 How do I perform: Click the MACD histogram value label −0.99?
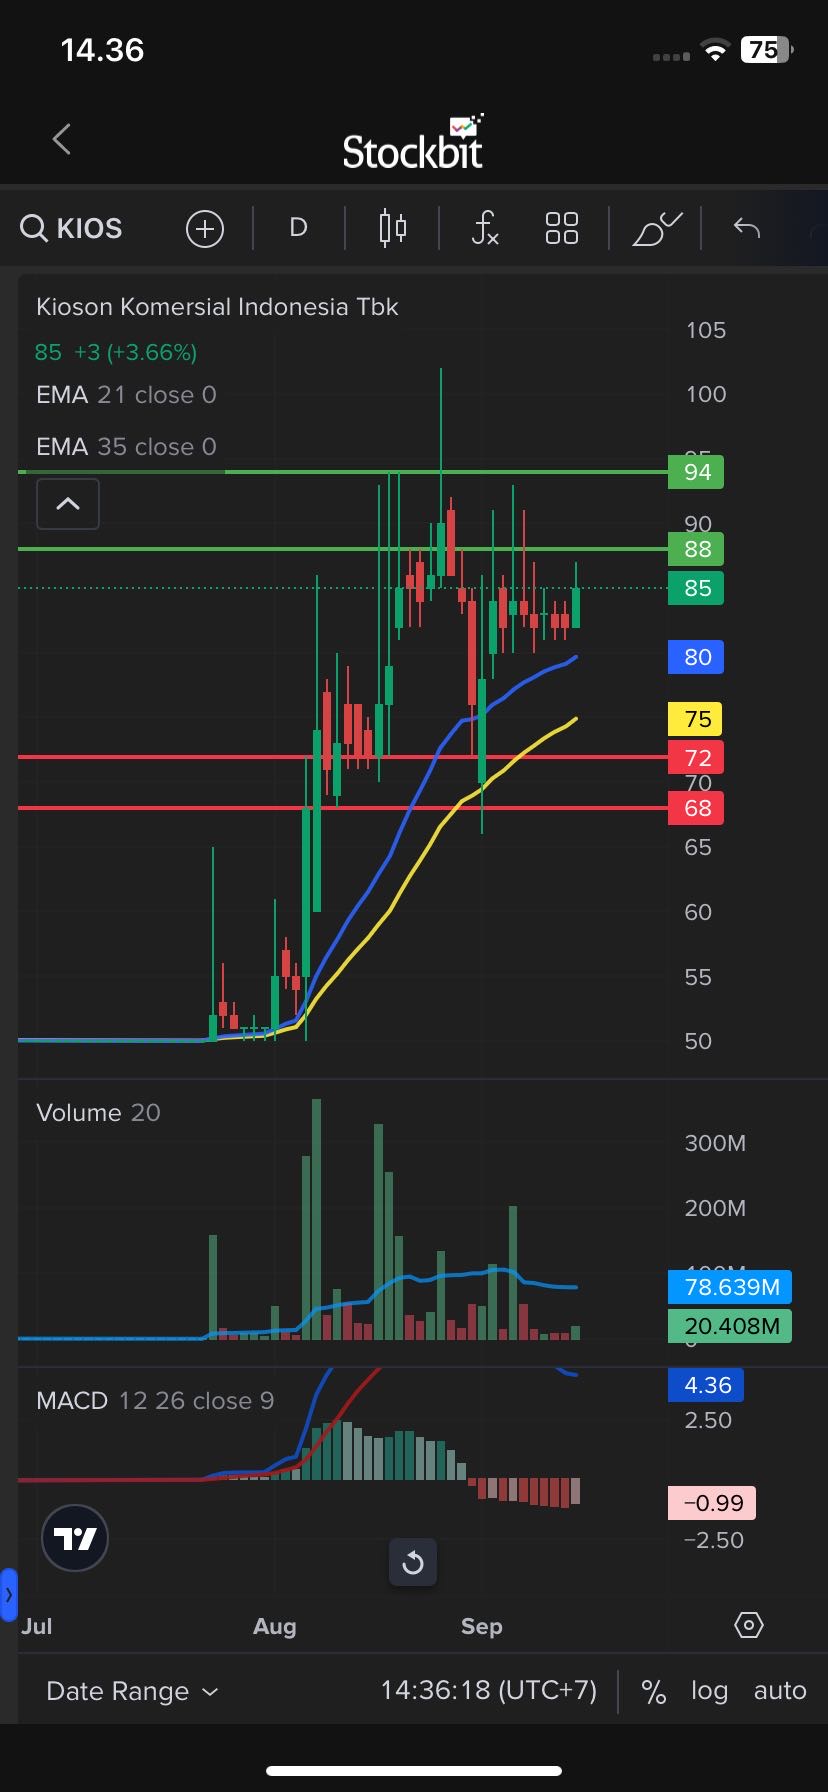point(712,1503)
